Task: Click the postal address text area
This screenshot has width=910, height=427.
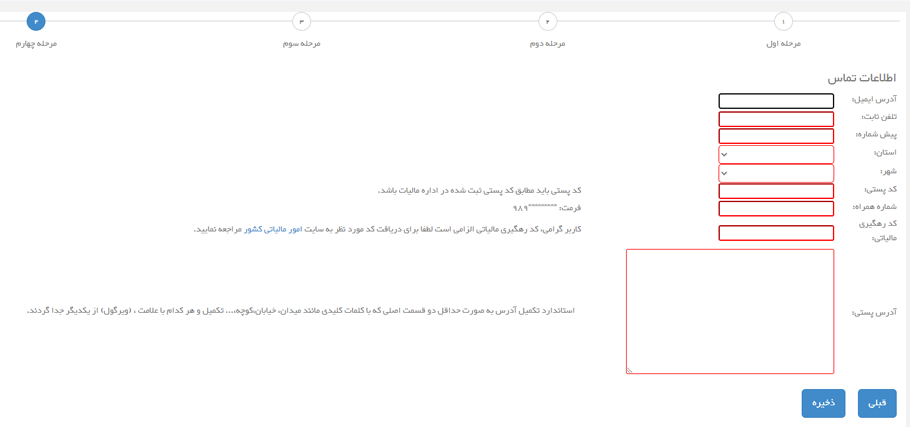Action: pyautogui.click(x=730, y=312)
